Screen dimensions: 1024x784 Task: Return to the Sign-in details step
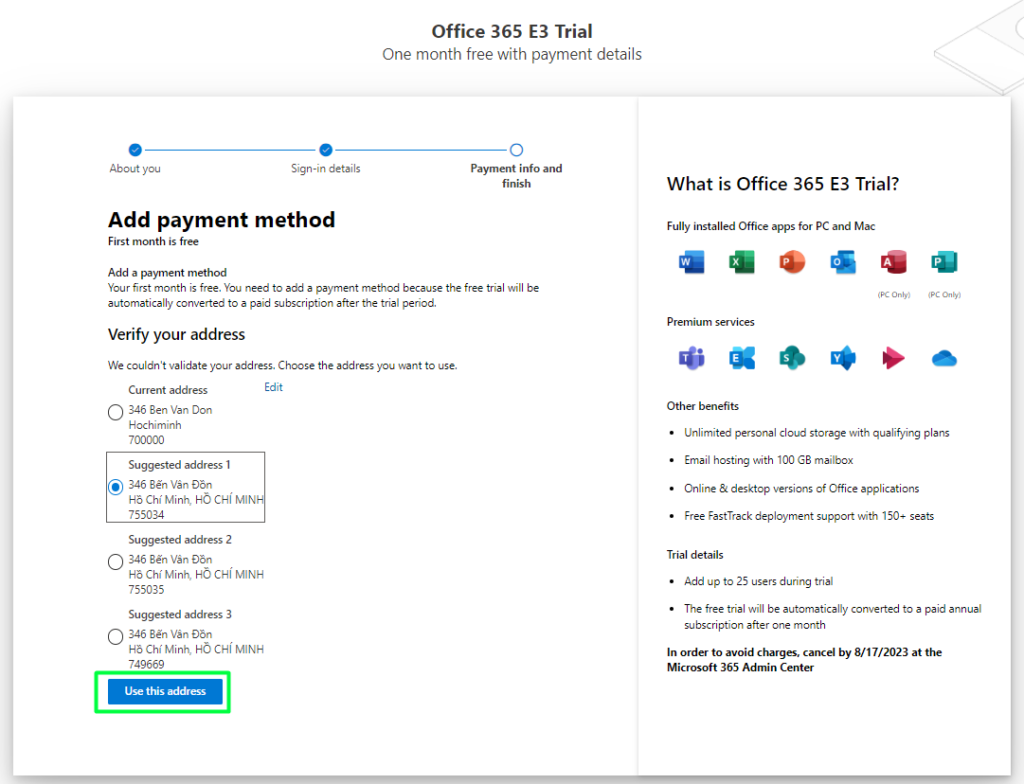pyautogui.click(x=326, y=151)
